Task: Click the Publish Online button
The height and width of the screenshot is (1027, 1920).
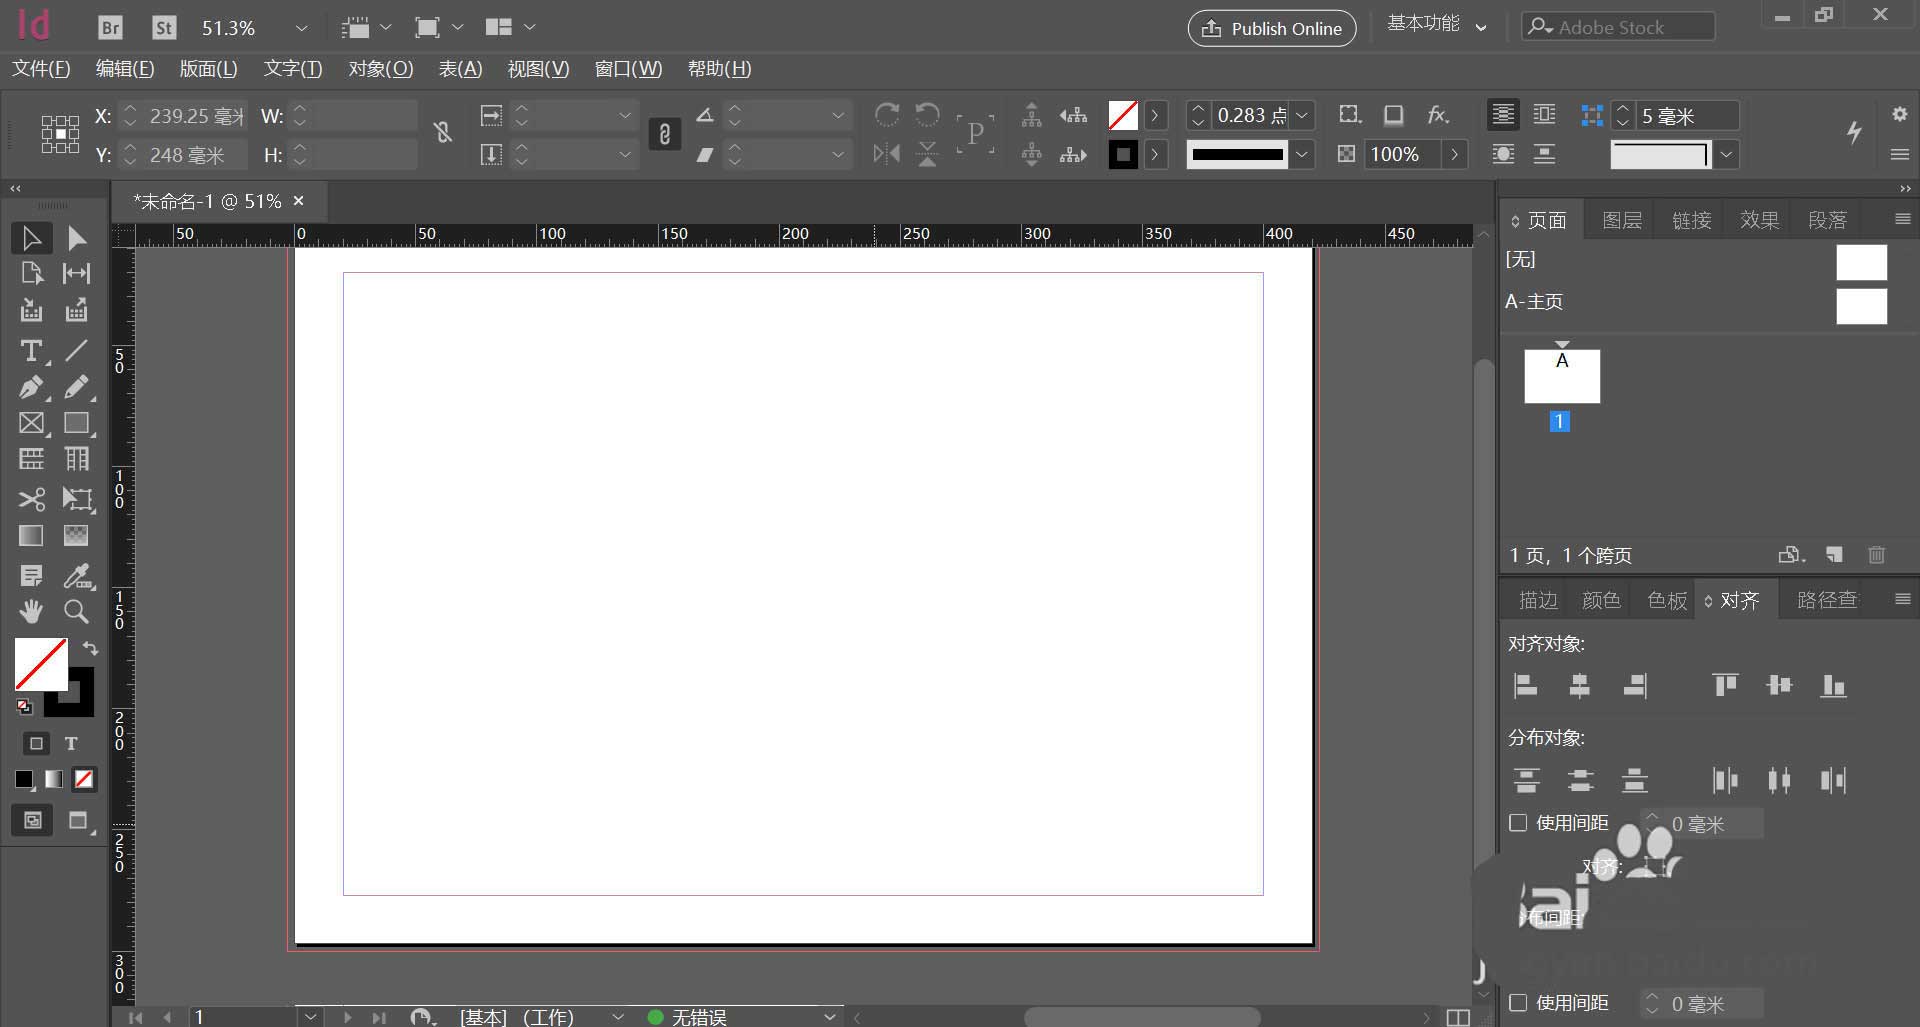Action: [1271, 28]
